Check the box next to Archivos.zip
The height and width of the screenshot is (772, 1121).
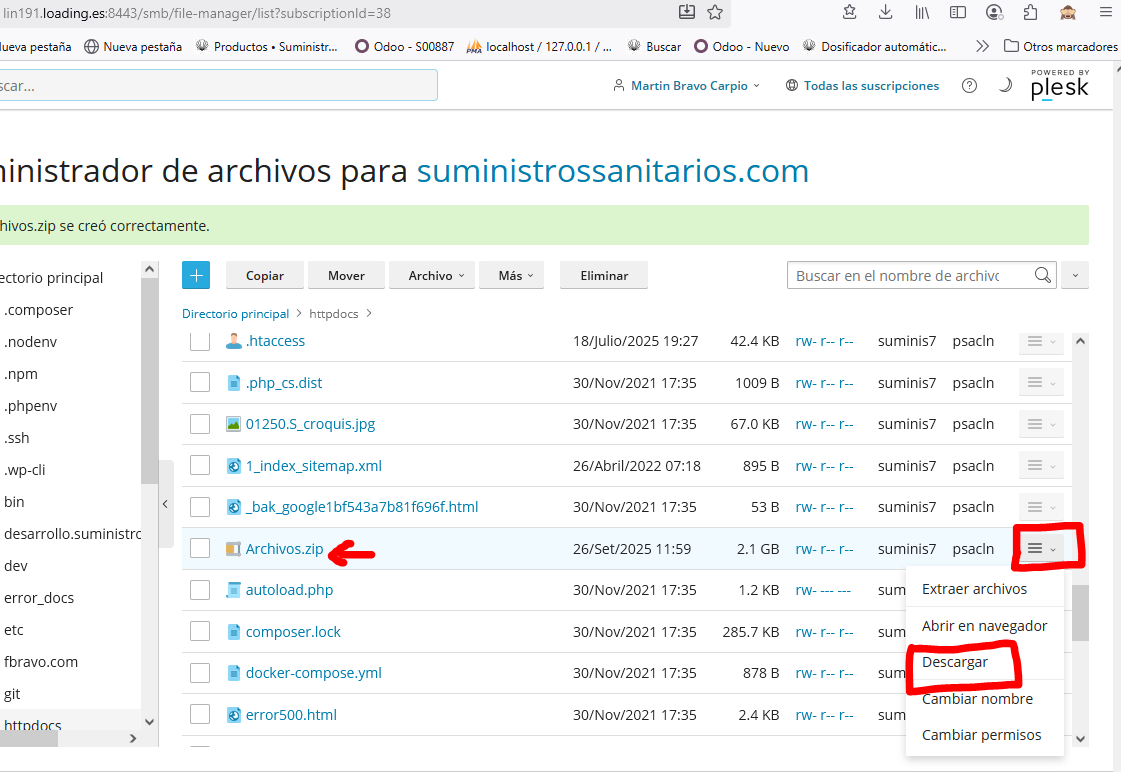200,548
